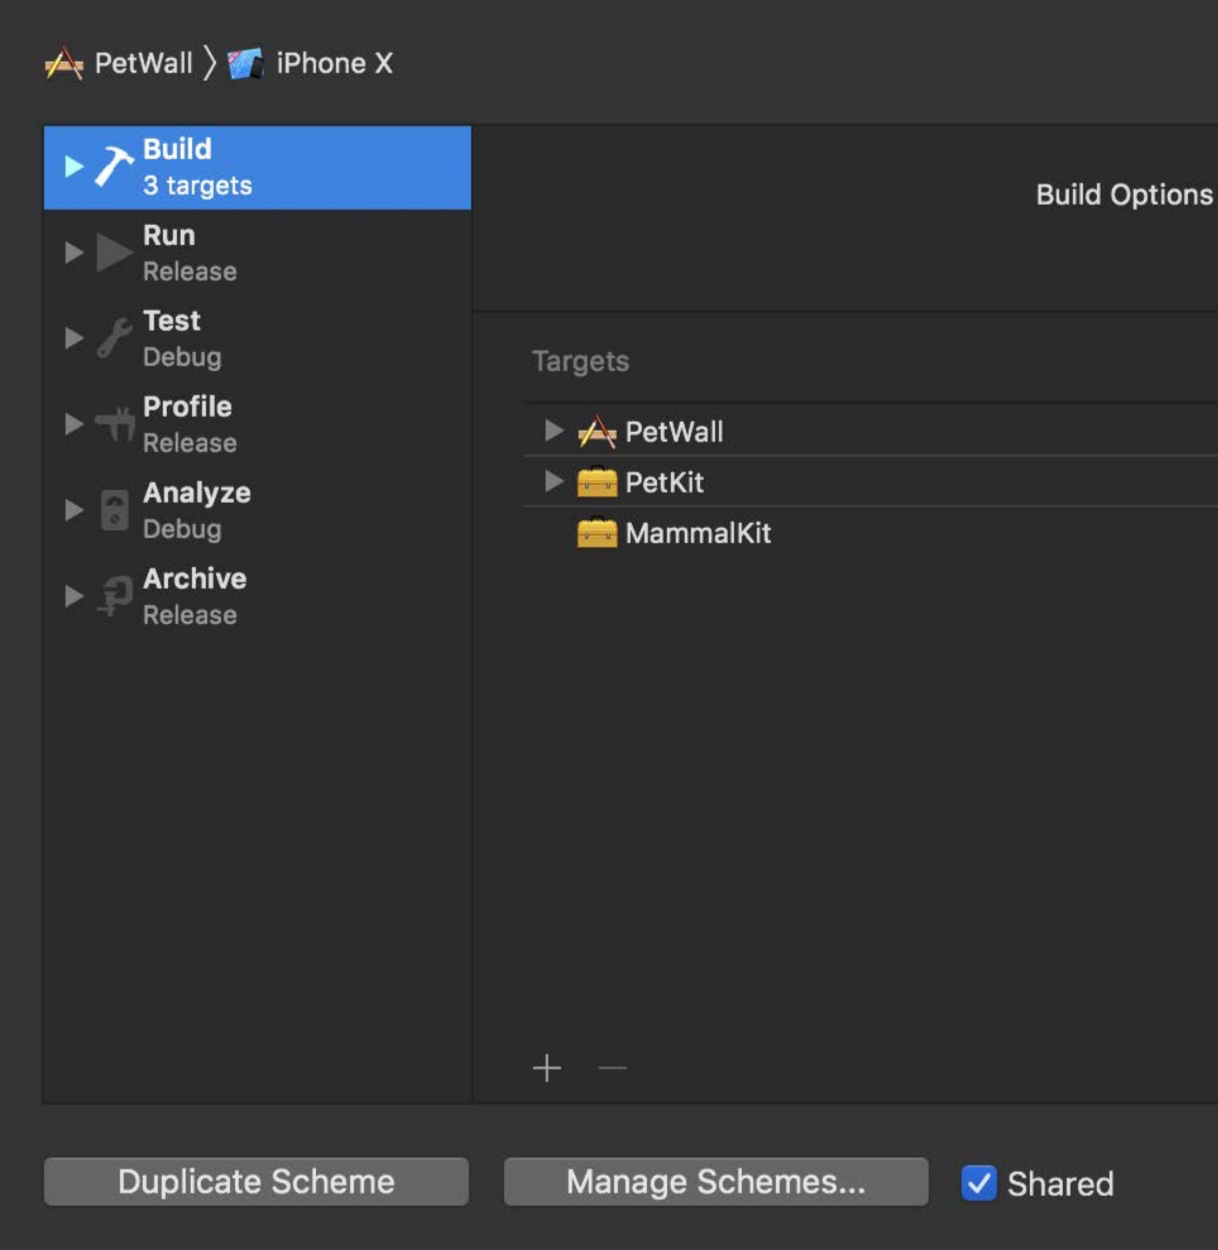
Task: Select the Build 3 targets action
Action: tap(257, 167)
